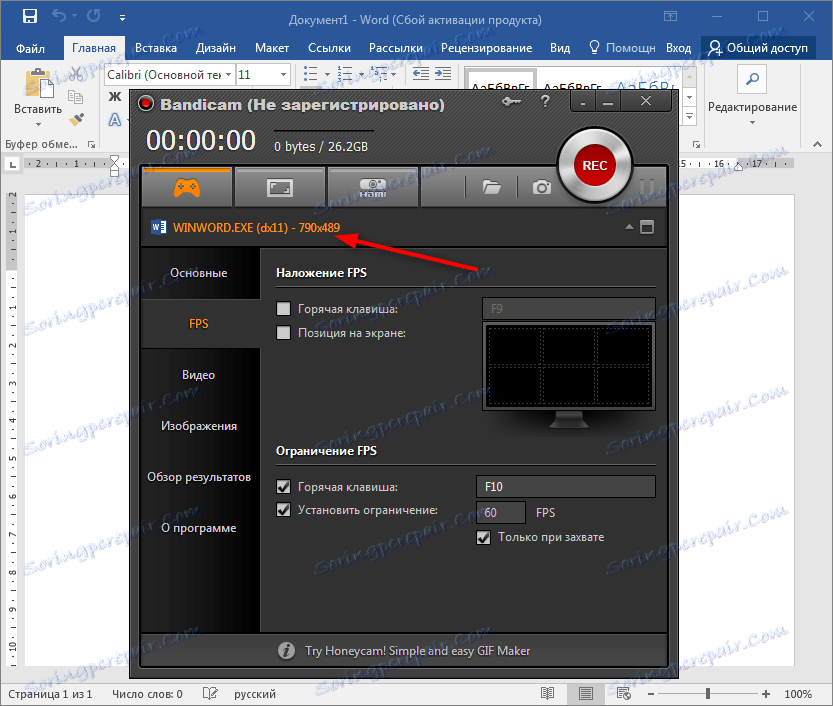Open the Find magnifier in Editing group

point(752,79)
